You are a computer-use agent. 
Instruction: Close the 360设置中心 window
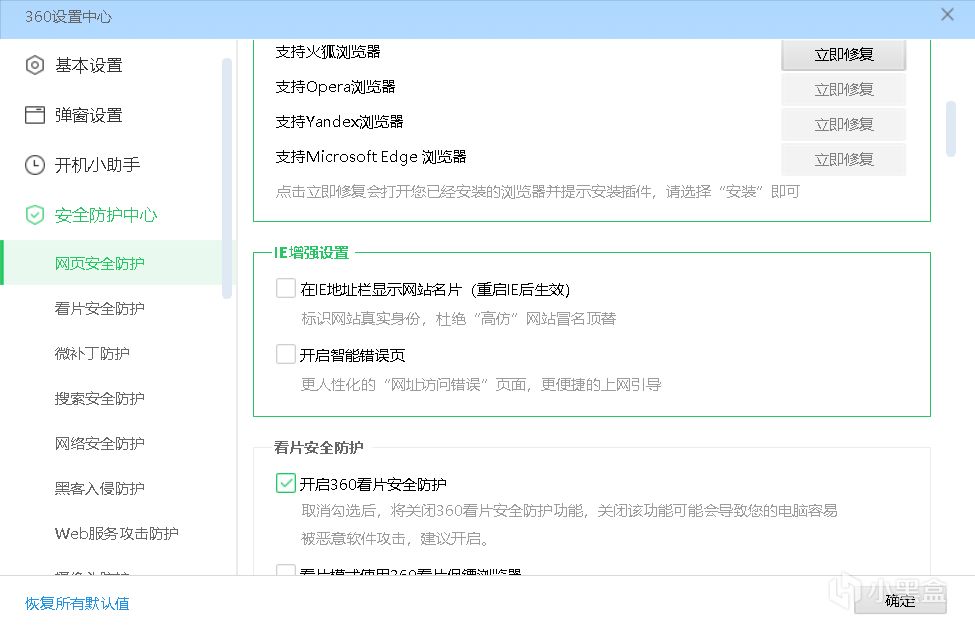pos(947,14)
